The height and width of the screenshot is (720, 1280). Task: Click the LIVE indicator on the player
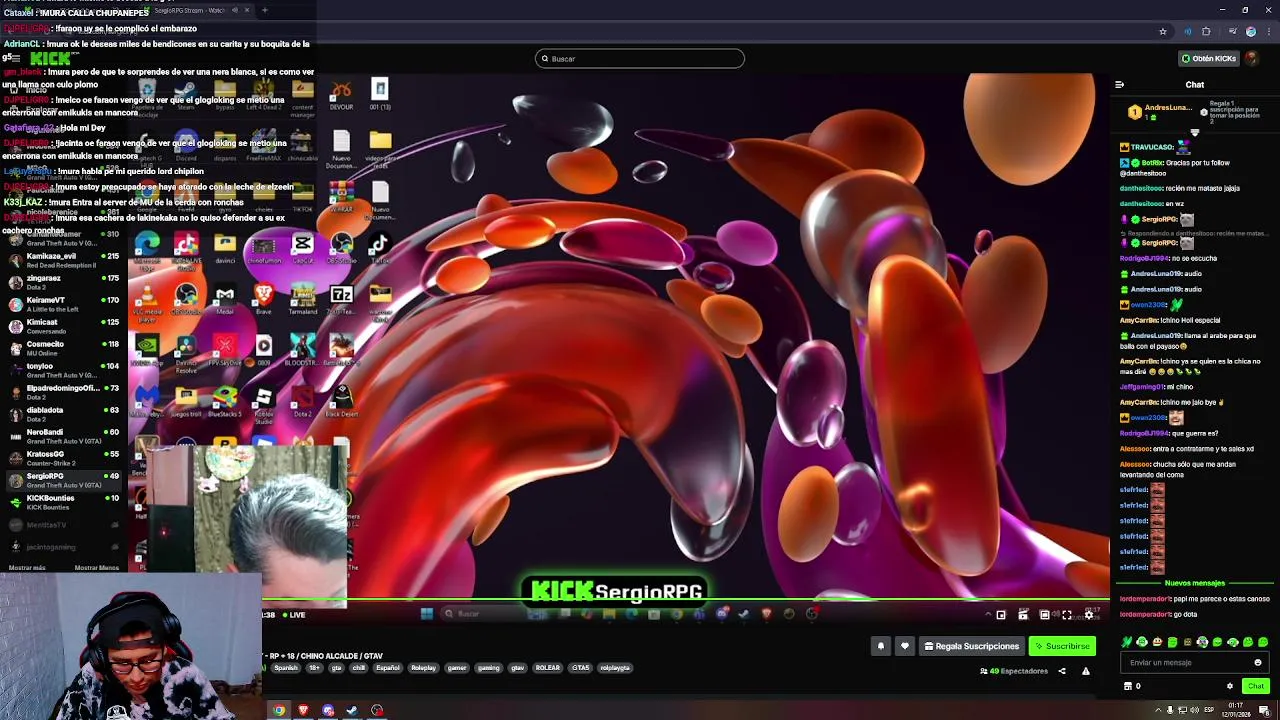point(293,615)
